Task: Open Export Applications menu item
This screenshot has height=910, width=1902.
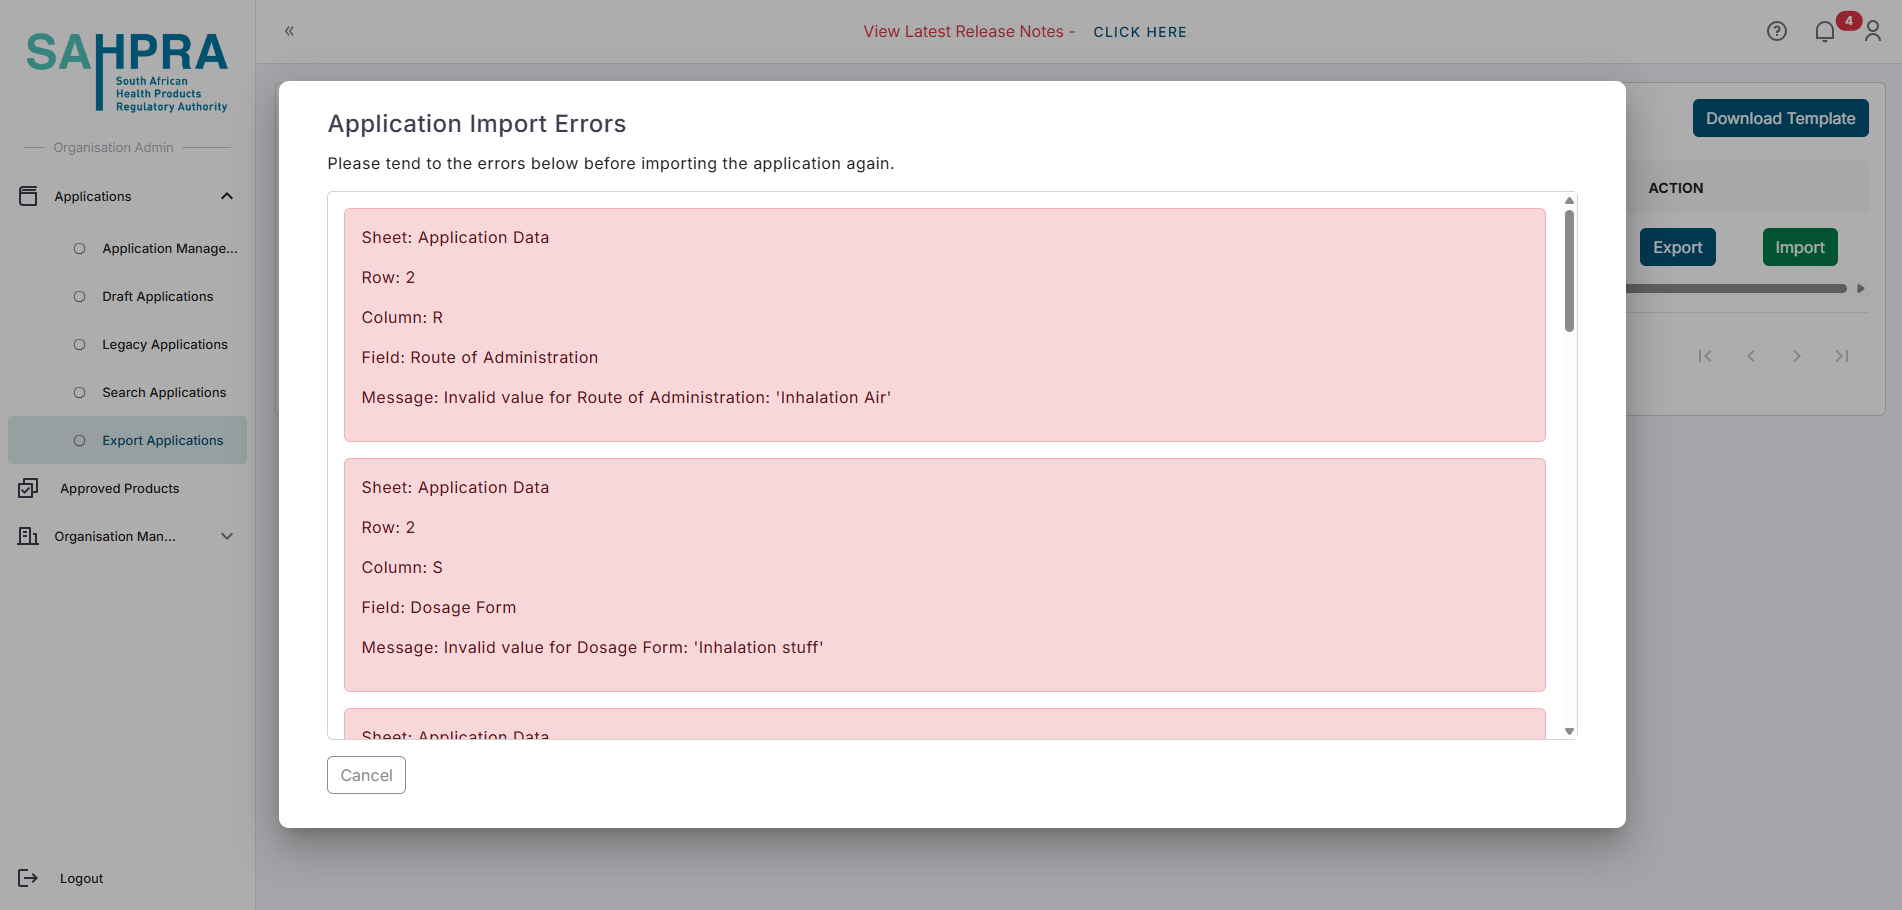Action: (x=162, y=441)
